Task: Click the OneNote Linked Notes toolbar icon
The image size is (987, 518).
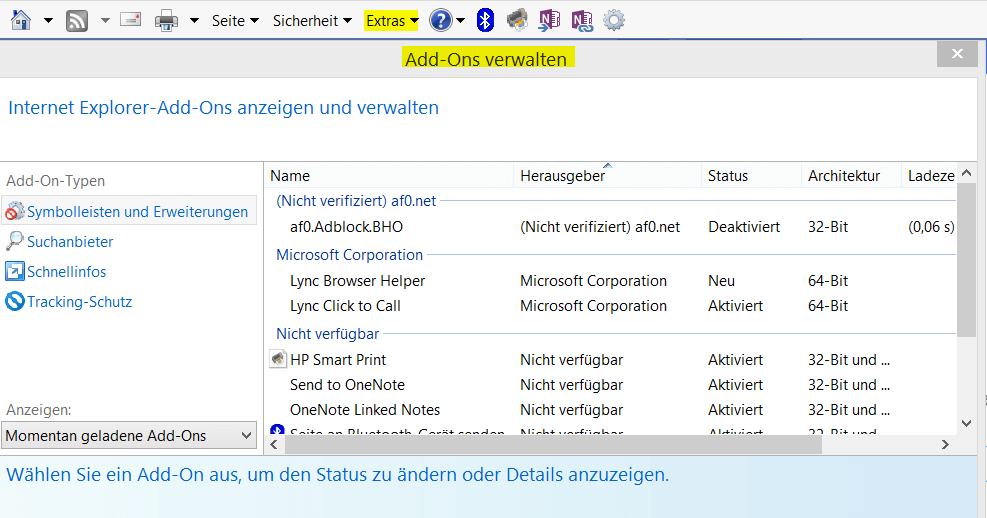Action: pyautogui.click(x=582, y=20)
